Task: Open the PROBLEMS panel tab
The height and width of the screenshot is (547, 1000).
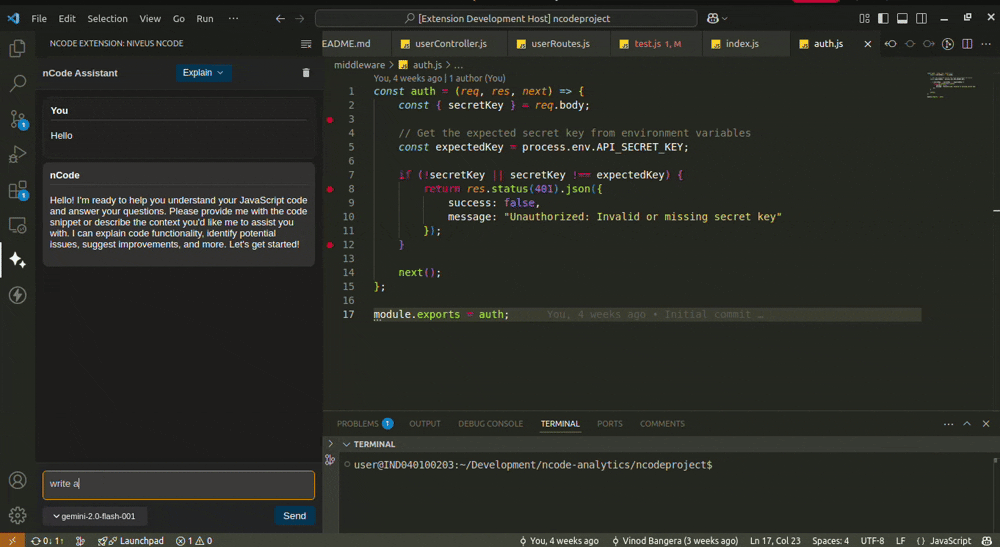Action: point(365,424)
